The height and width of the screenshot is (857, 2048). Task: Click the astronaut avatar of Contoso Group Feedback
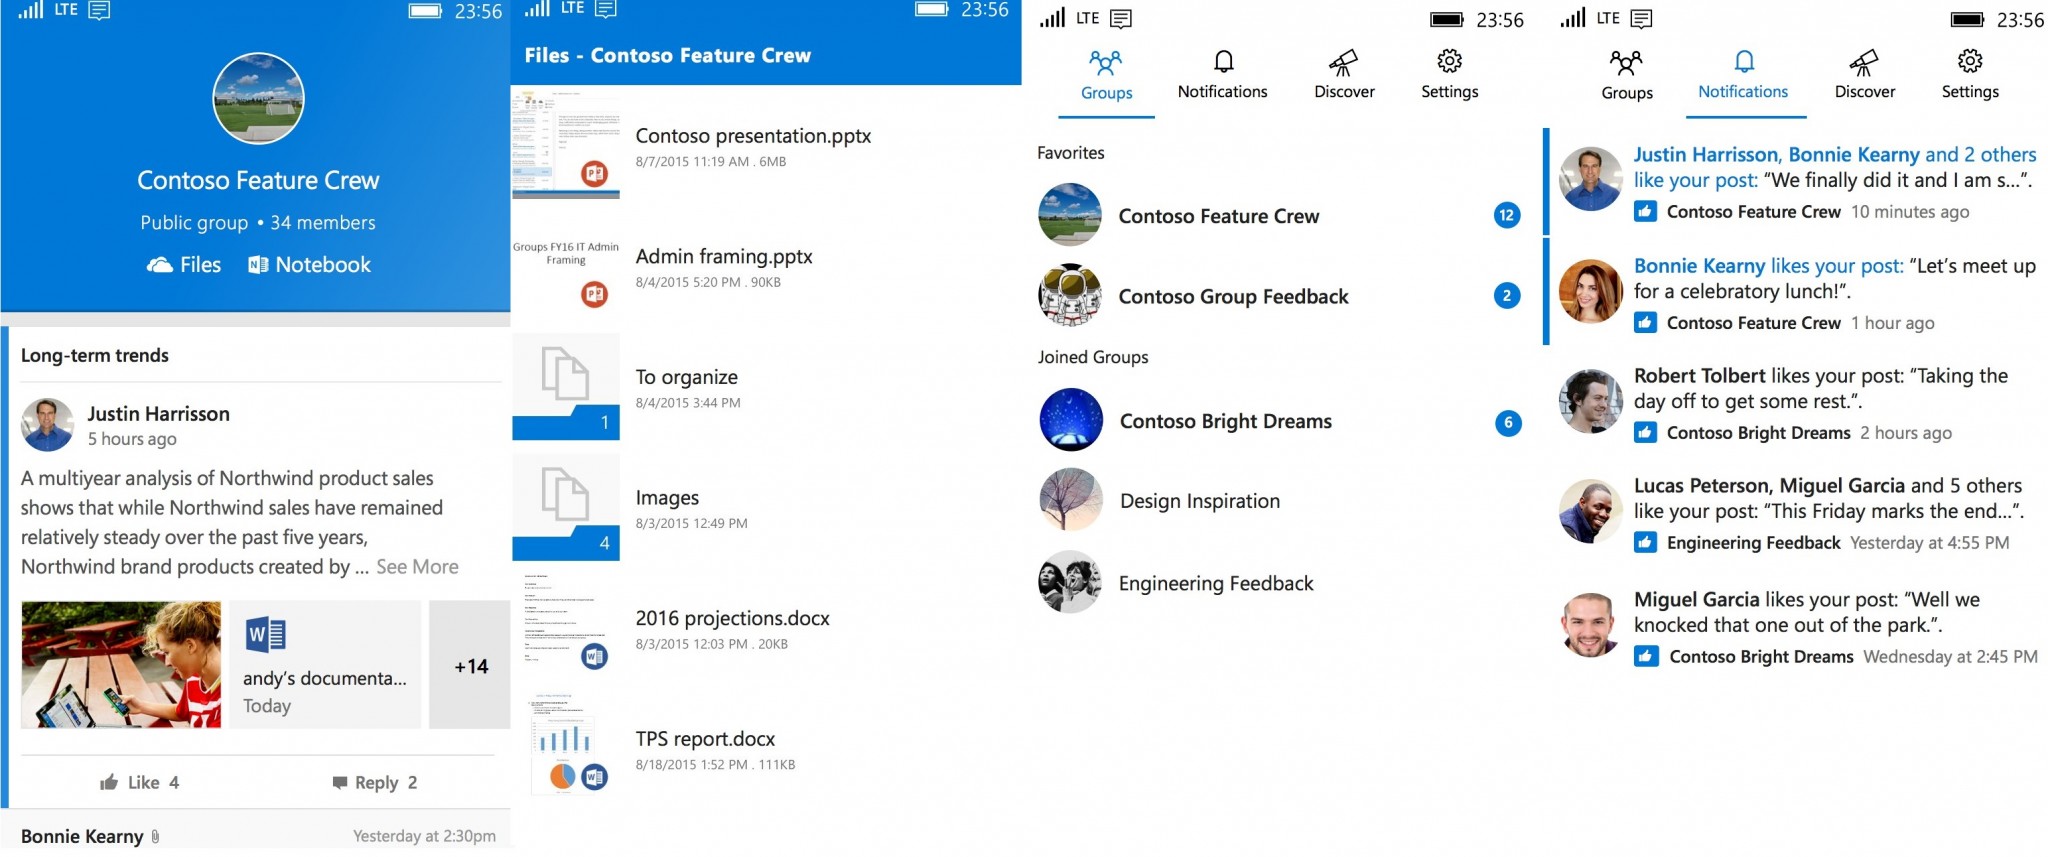(x=1070, y=295)
